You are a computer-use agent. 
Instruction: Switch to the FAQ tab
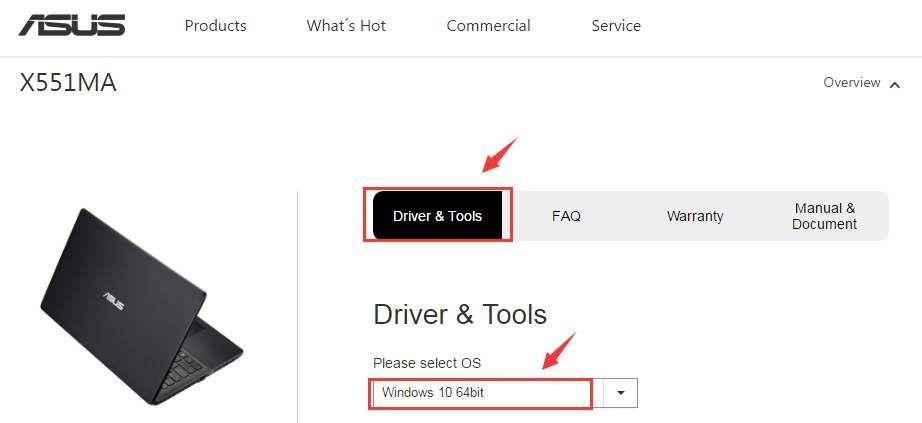click(566, 216)
